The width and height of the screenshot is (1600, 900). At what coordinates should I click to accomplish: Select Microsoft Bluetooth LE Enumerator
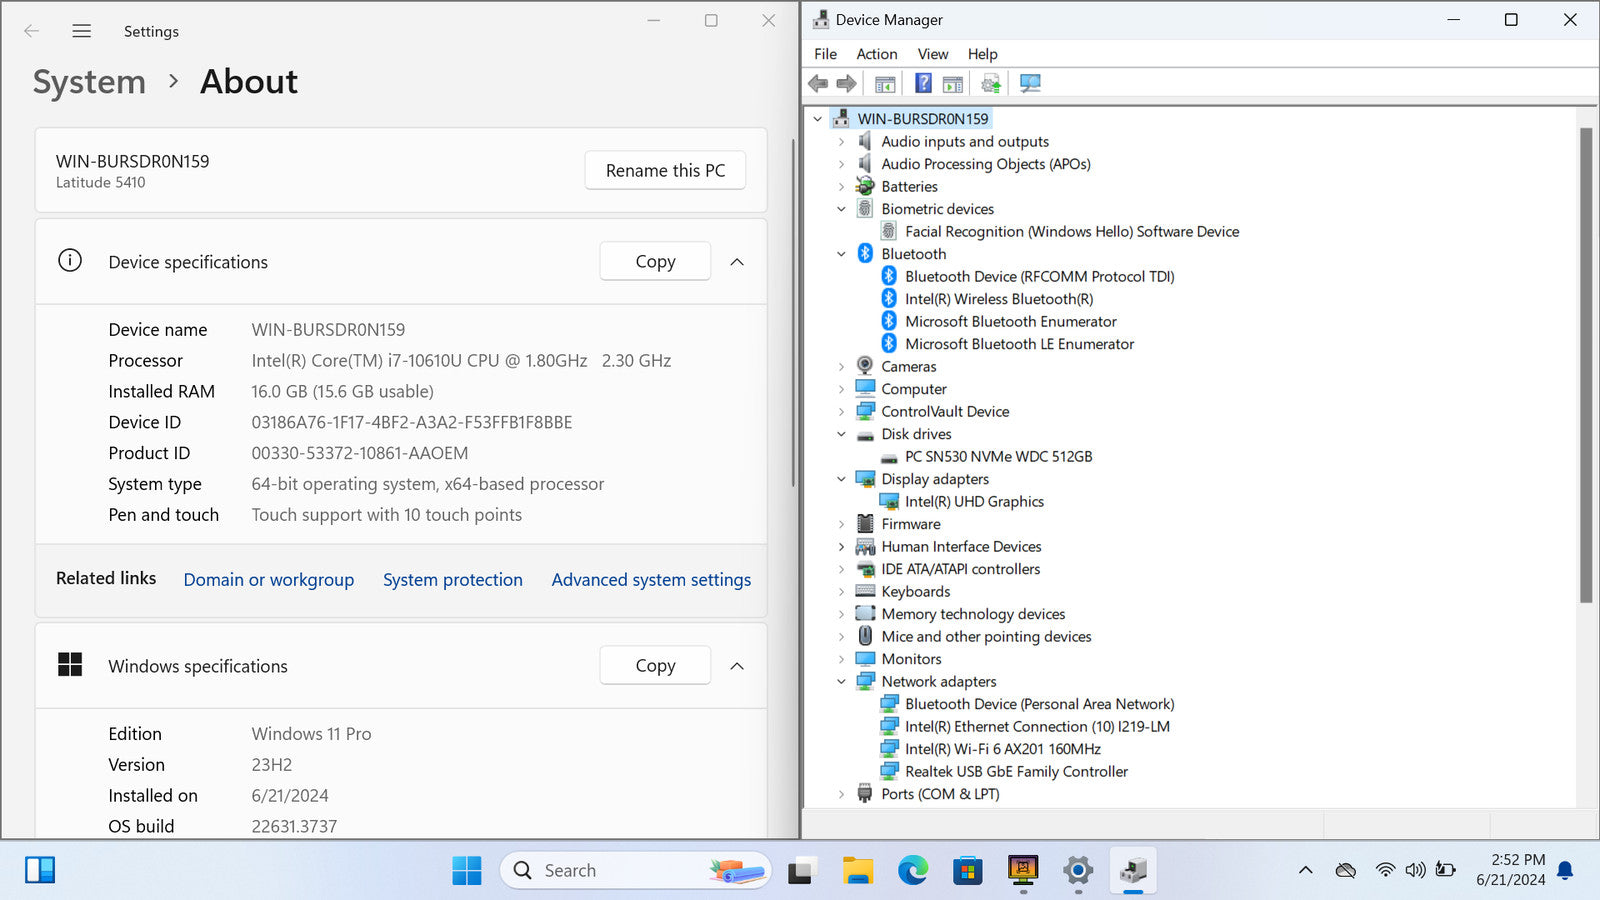tap(1019, 344)
